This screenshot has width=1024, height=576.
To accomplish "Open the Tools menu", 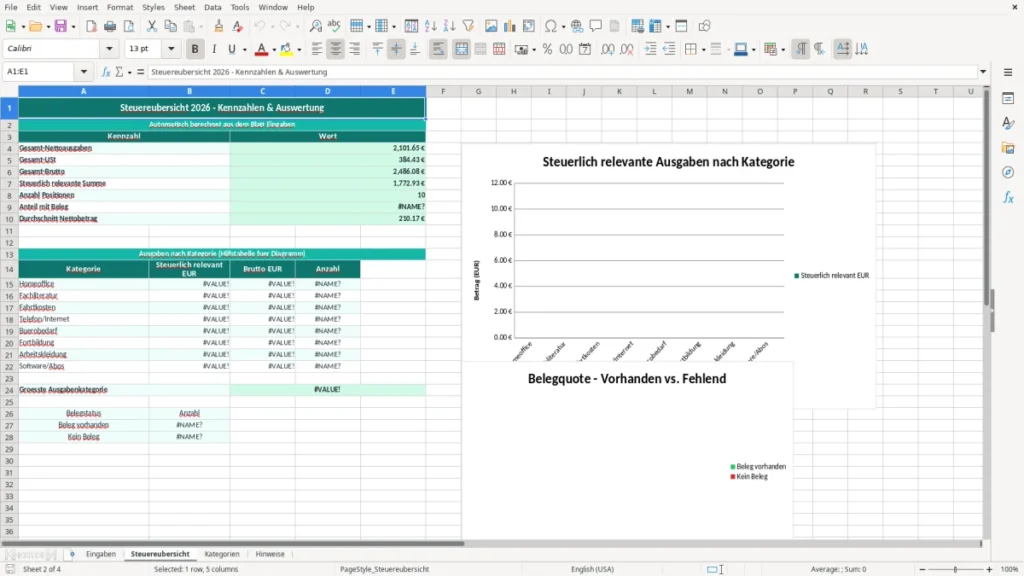I will tap(240, 7).
